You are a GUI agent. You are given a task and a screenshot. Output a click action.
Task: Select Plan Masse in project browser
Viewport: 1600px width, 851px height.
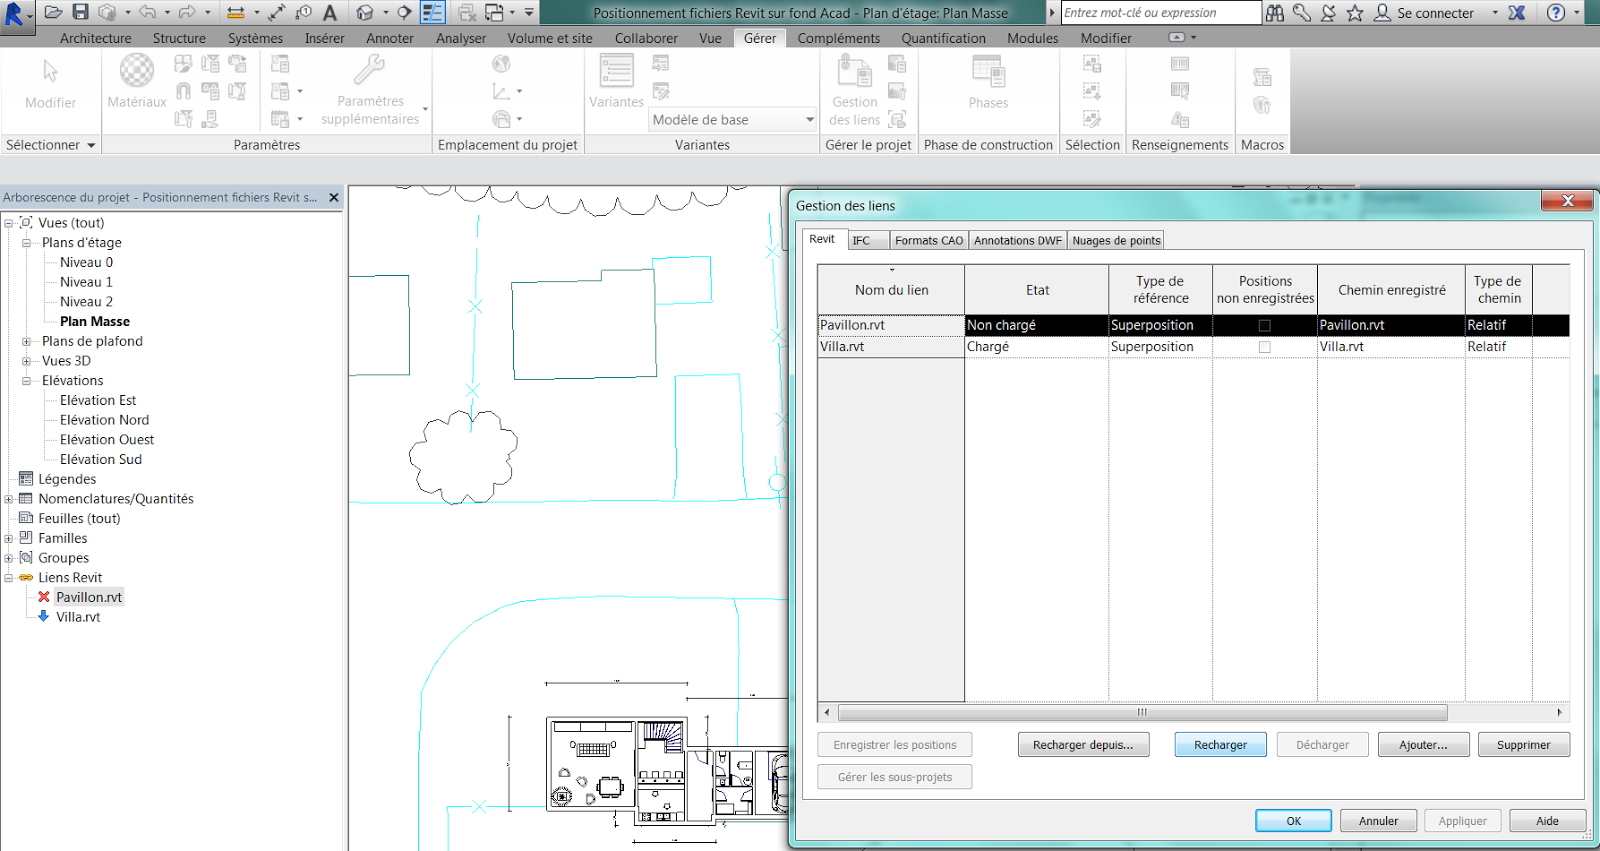coord(94,321)
